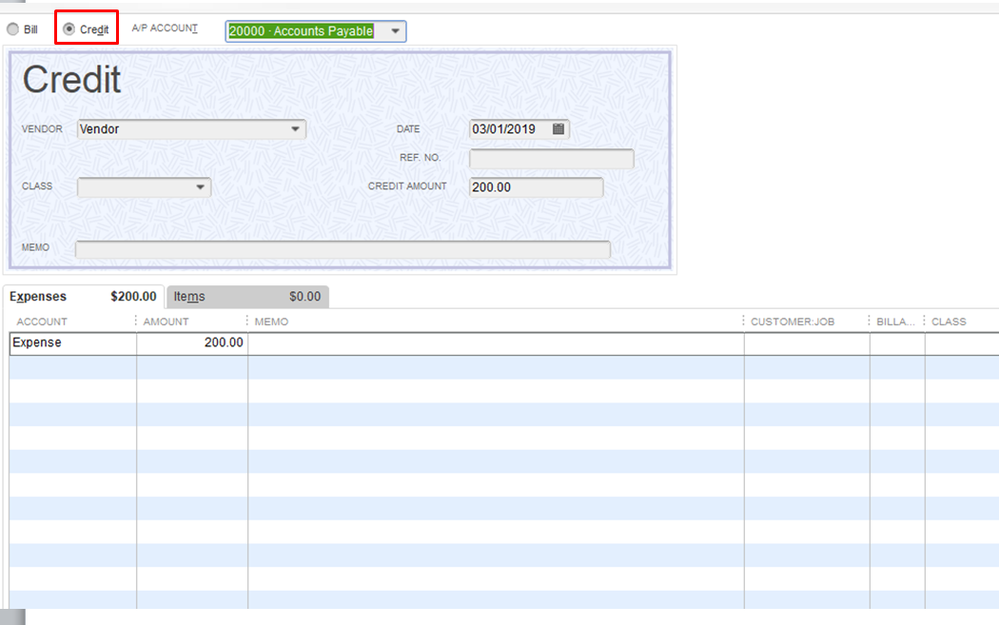Click the Expense account cell

[x=73, y=343]
